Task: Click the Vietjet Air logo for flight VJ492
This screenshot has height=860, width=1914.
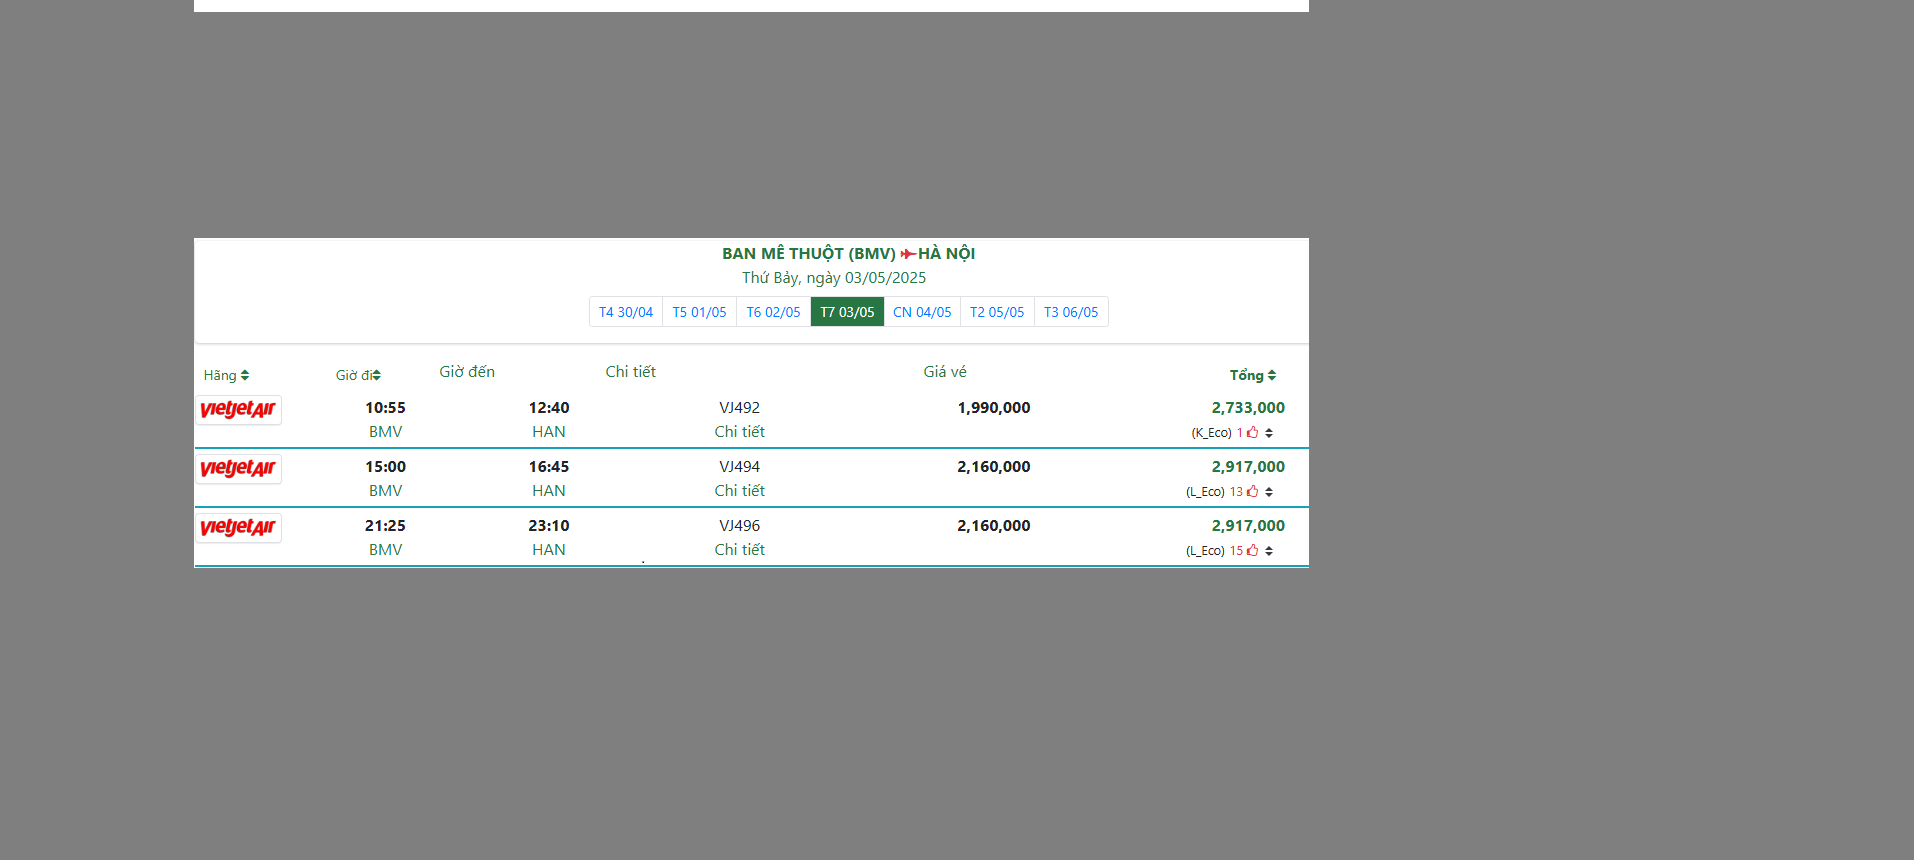Action: tap(238, 410)
